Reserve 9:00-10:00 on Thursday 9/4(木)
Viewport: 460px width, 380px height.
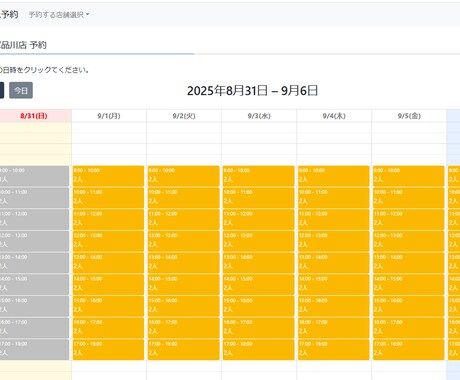pos(334,176)
